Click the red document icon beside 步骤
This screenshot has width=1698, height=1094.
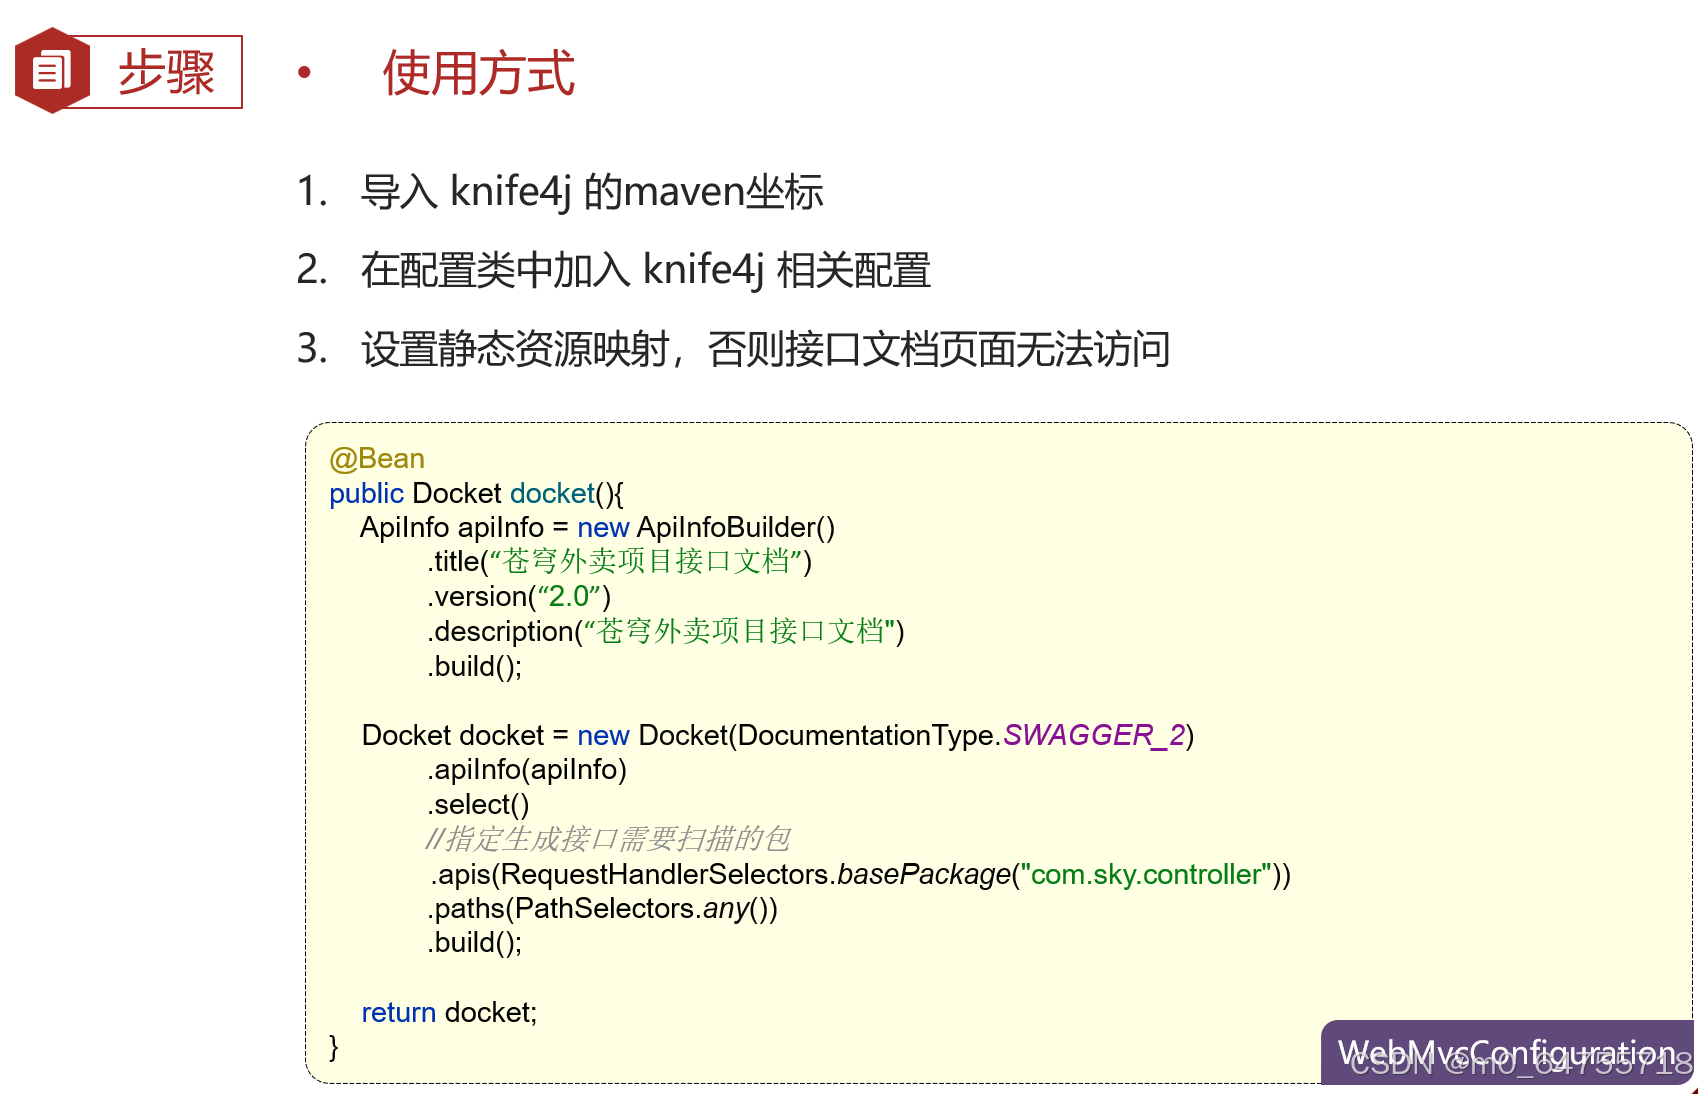(x=52, y=68)
